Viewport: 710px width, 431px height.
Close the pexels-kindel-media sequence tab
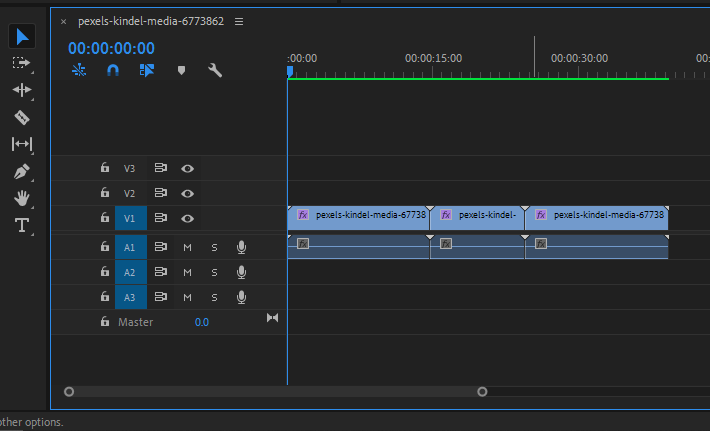point(63,21)
